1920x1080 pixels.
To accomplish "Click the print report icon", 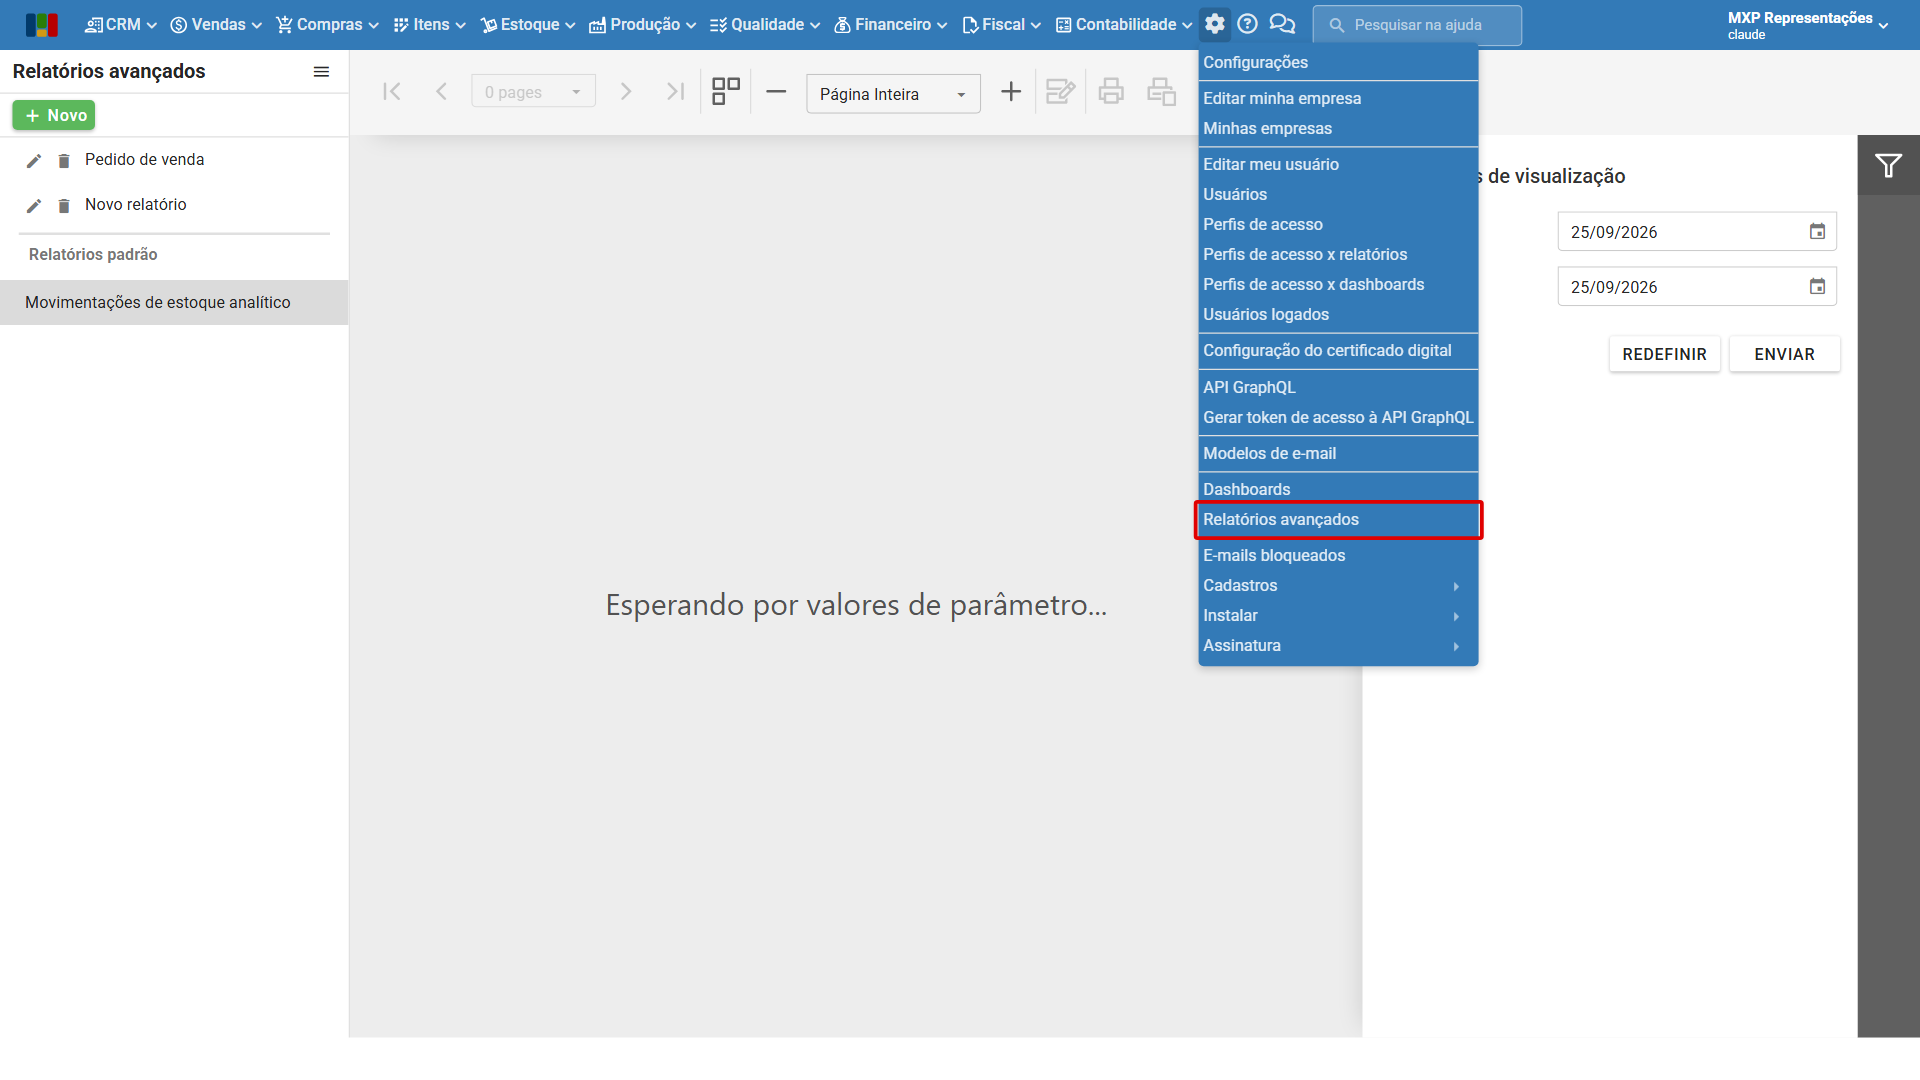I will [x=1111, y=92].
